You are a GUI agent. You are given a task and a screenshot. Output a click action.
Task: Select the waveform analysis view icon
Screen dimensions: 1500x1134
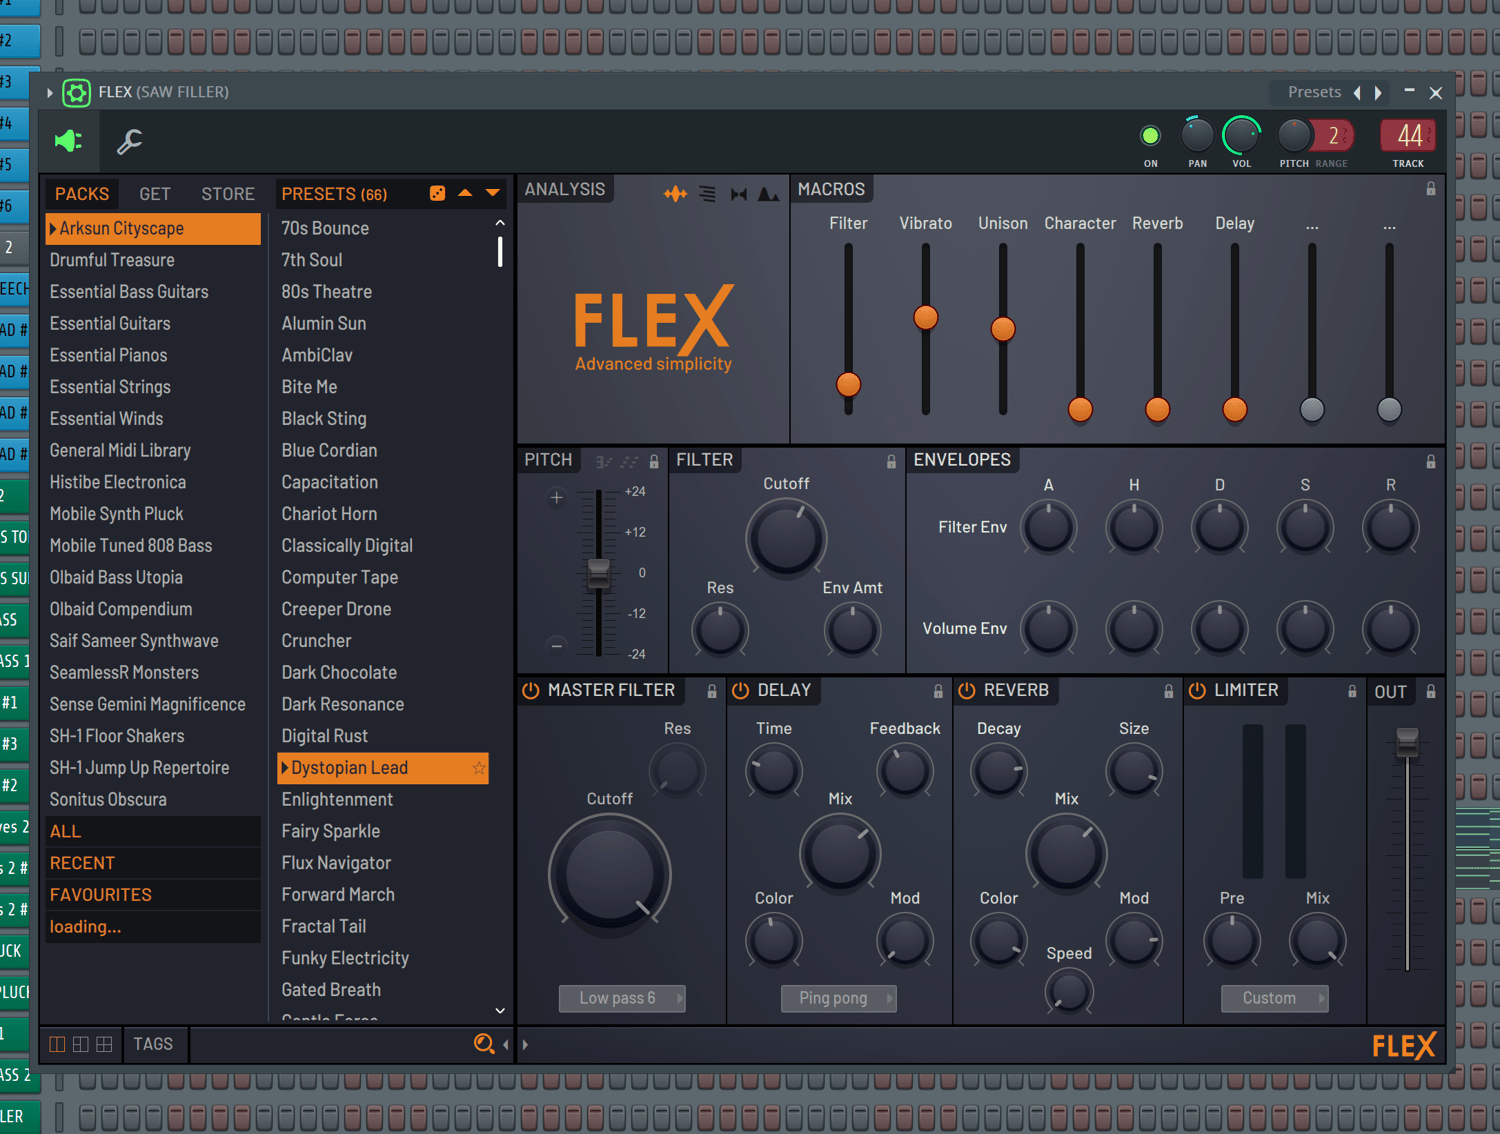pyautogui.click(x=676, y=193)
